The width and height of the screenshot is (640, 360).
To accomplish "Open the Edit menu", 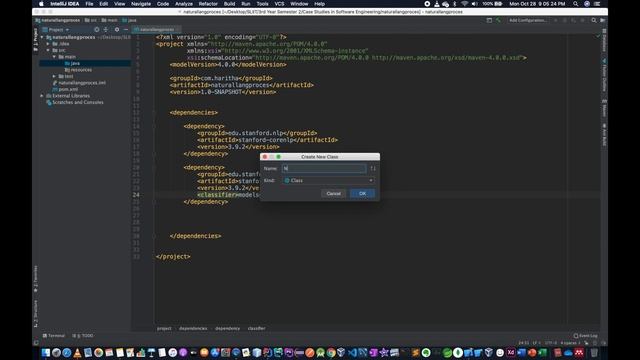I will click(x=104, y=4).
